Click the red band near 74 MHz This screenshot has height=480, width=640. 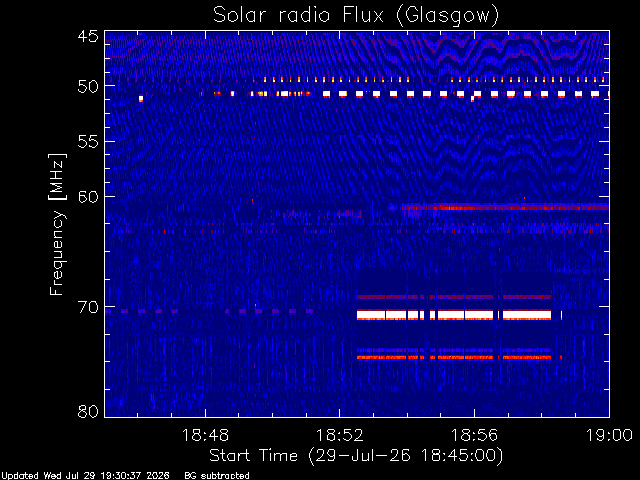pos(454,358)
